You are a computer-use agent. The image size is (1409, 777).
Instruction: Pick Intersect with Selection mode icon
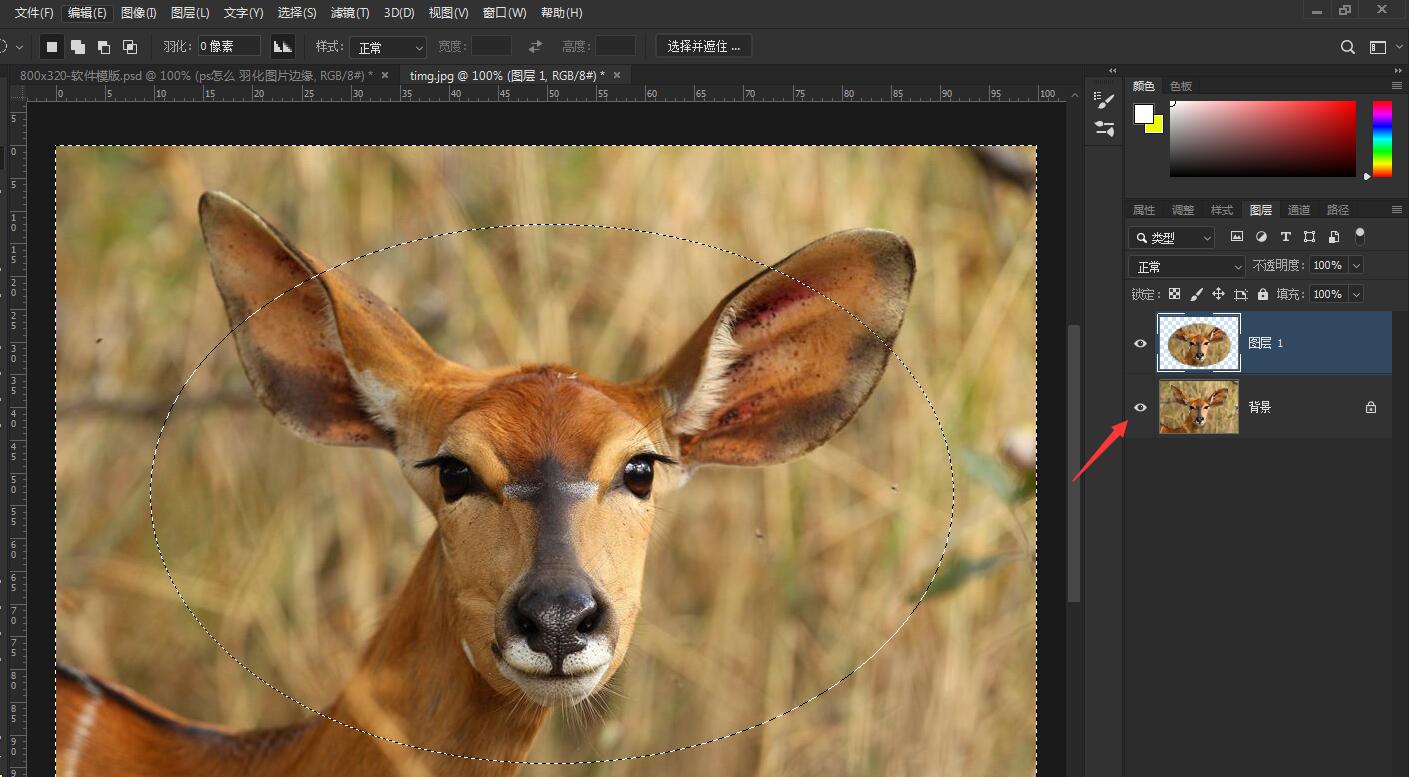130,47
